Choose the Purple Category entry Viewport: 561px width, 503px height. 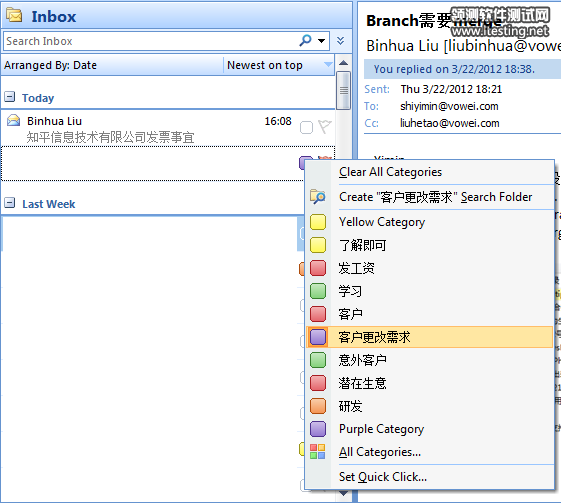click(x=381, y=429)
